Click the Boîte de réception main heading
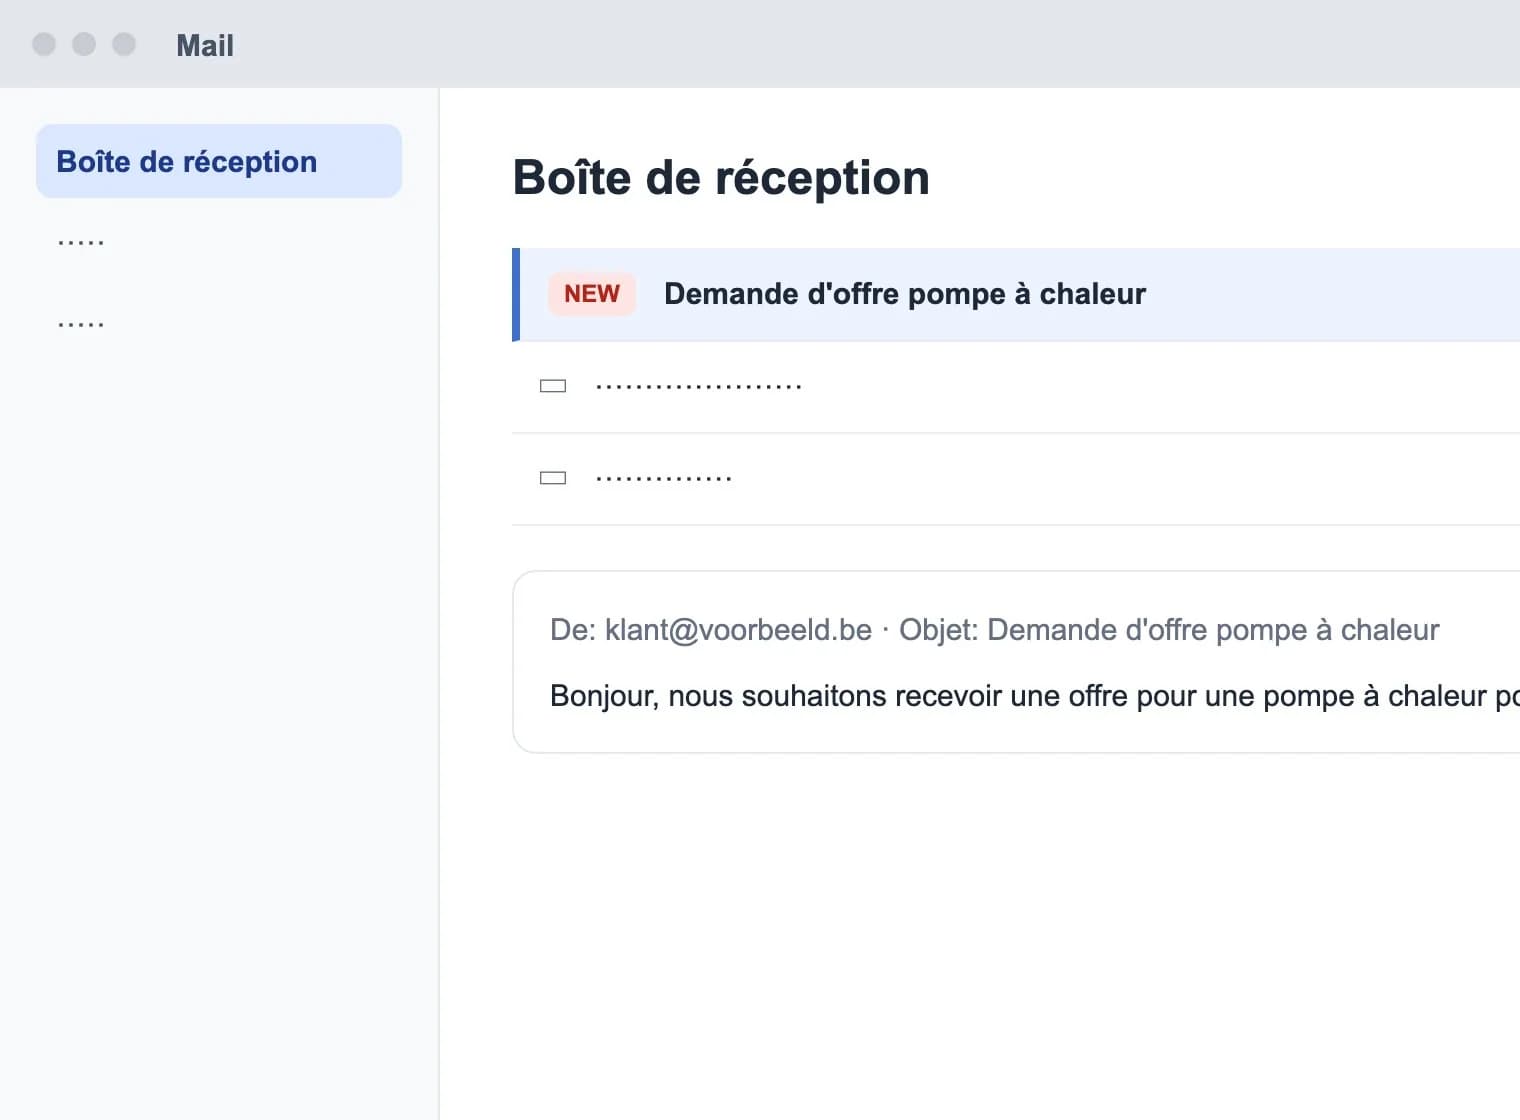The width and height of the screenshot is (1520, 1120). tap(721, 178)
